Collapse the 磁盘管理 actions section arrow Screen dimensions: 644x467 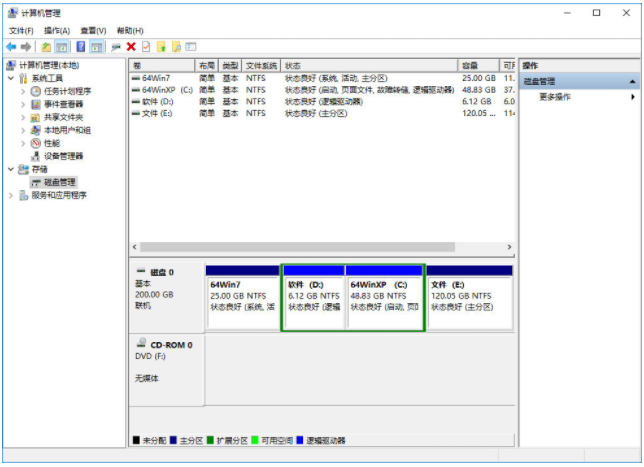pos(632,82)
